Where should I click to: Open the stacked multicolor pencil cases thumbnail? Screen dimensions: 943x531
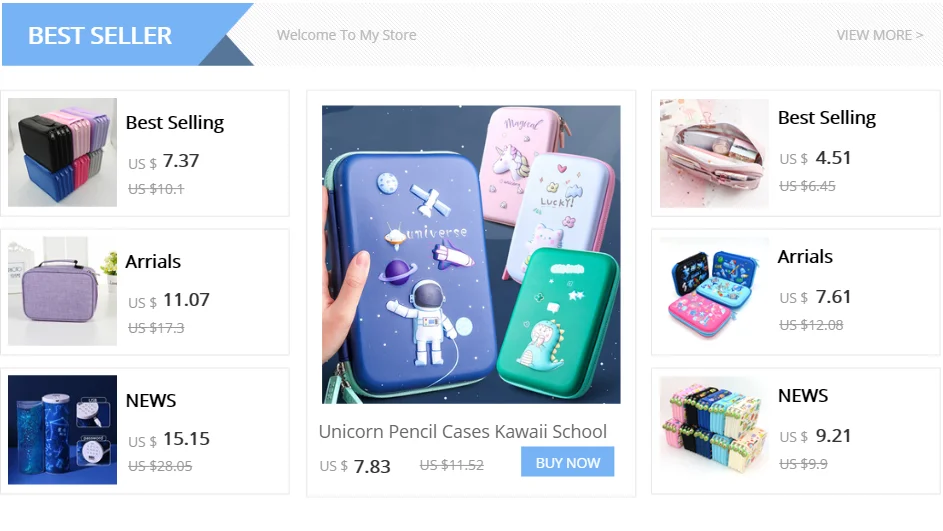point(63,152)
